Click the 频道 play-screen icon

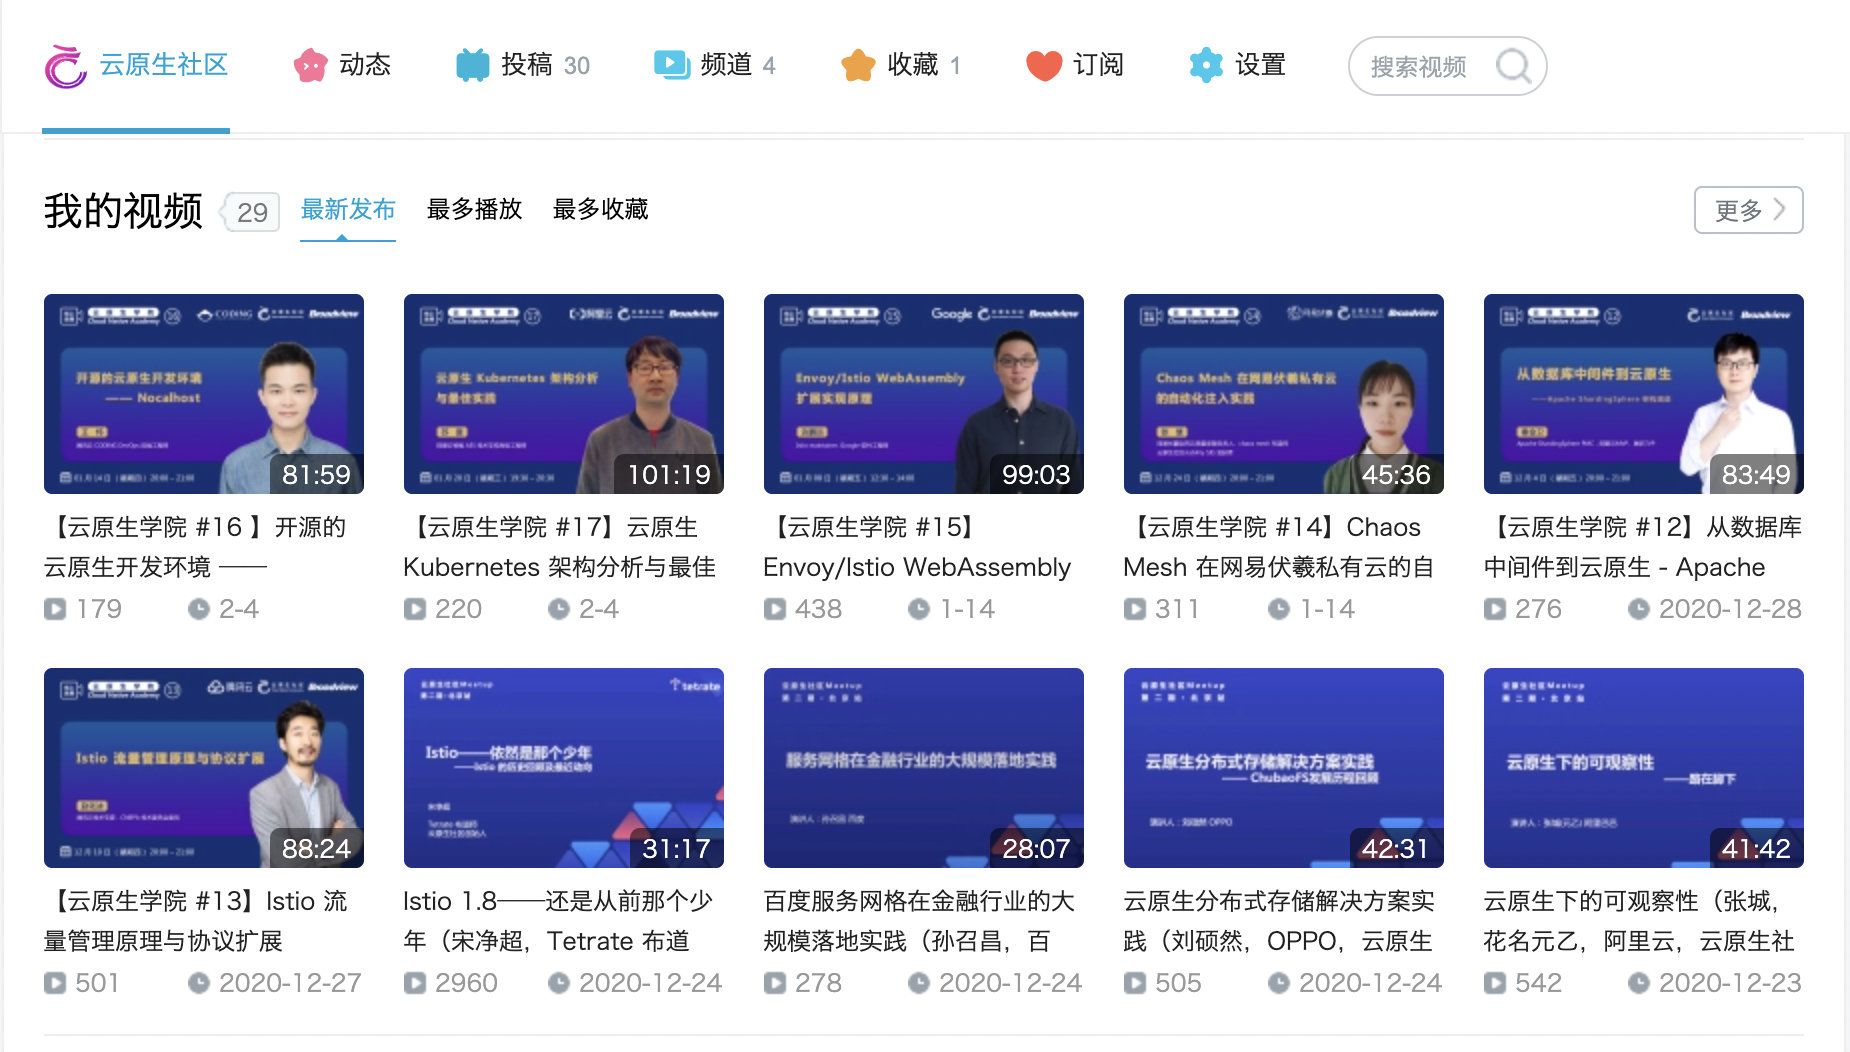671,65
